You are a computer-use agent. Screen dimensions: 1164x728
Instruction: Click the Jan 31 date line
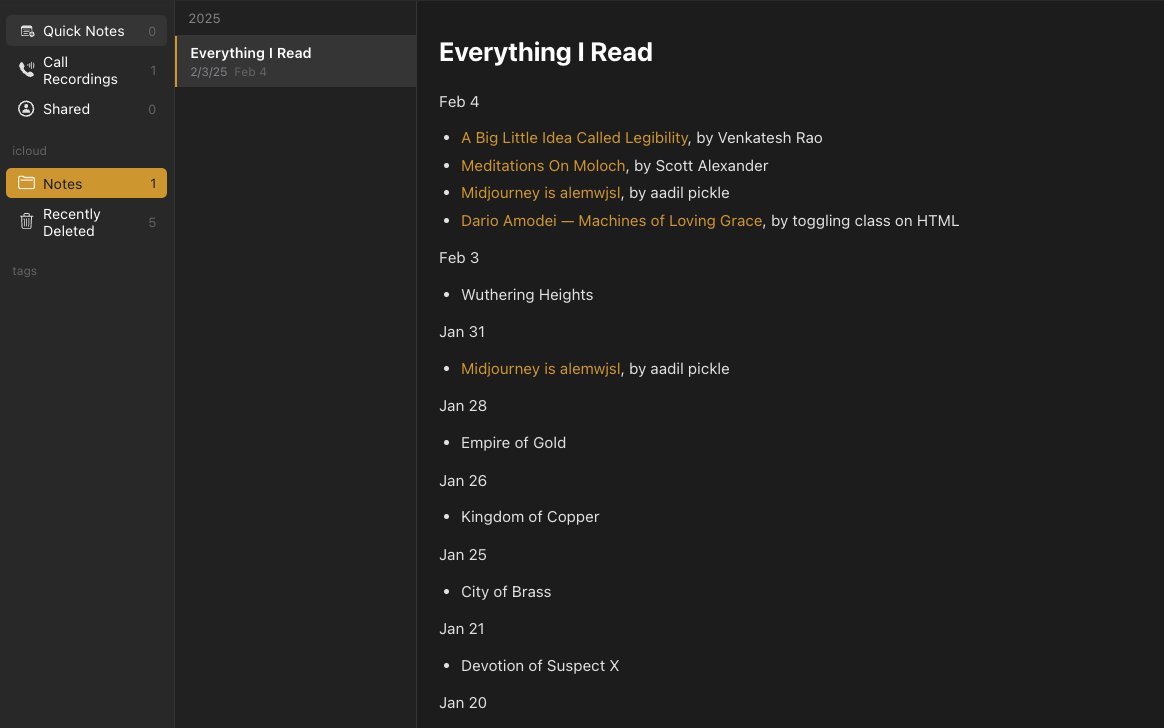[462, 332]
